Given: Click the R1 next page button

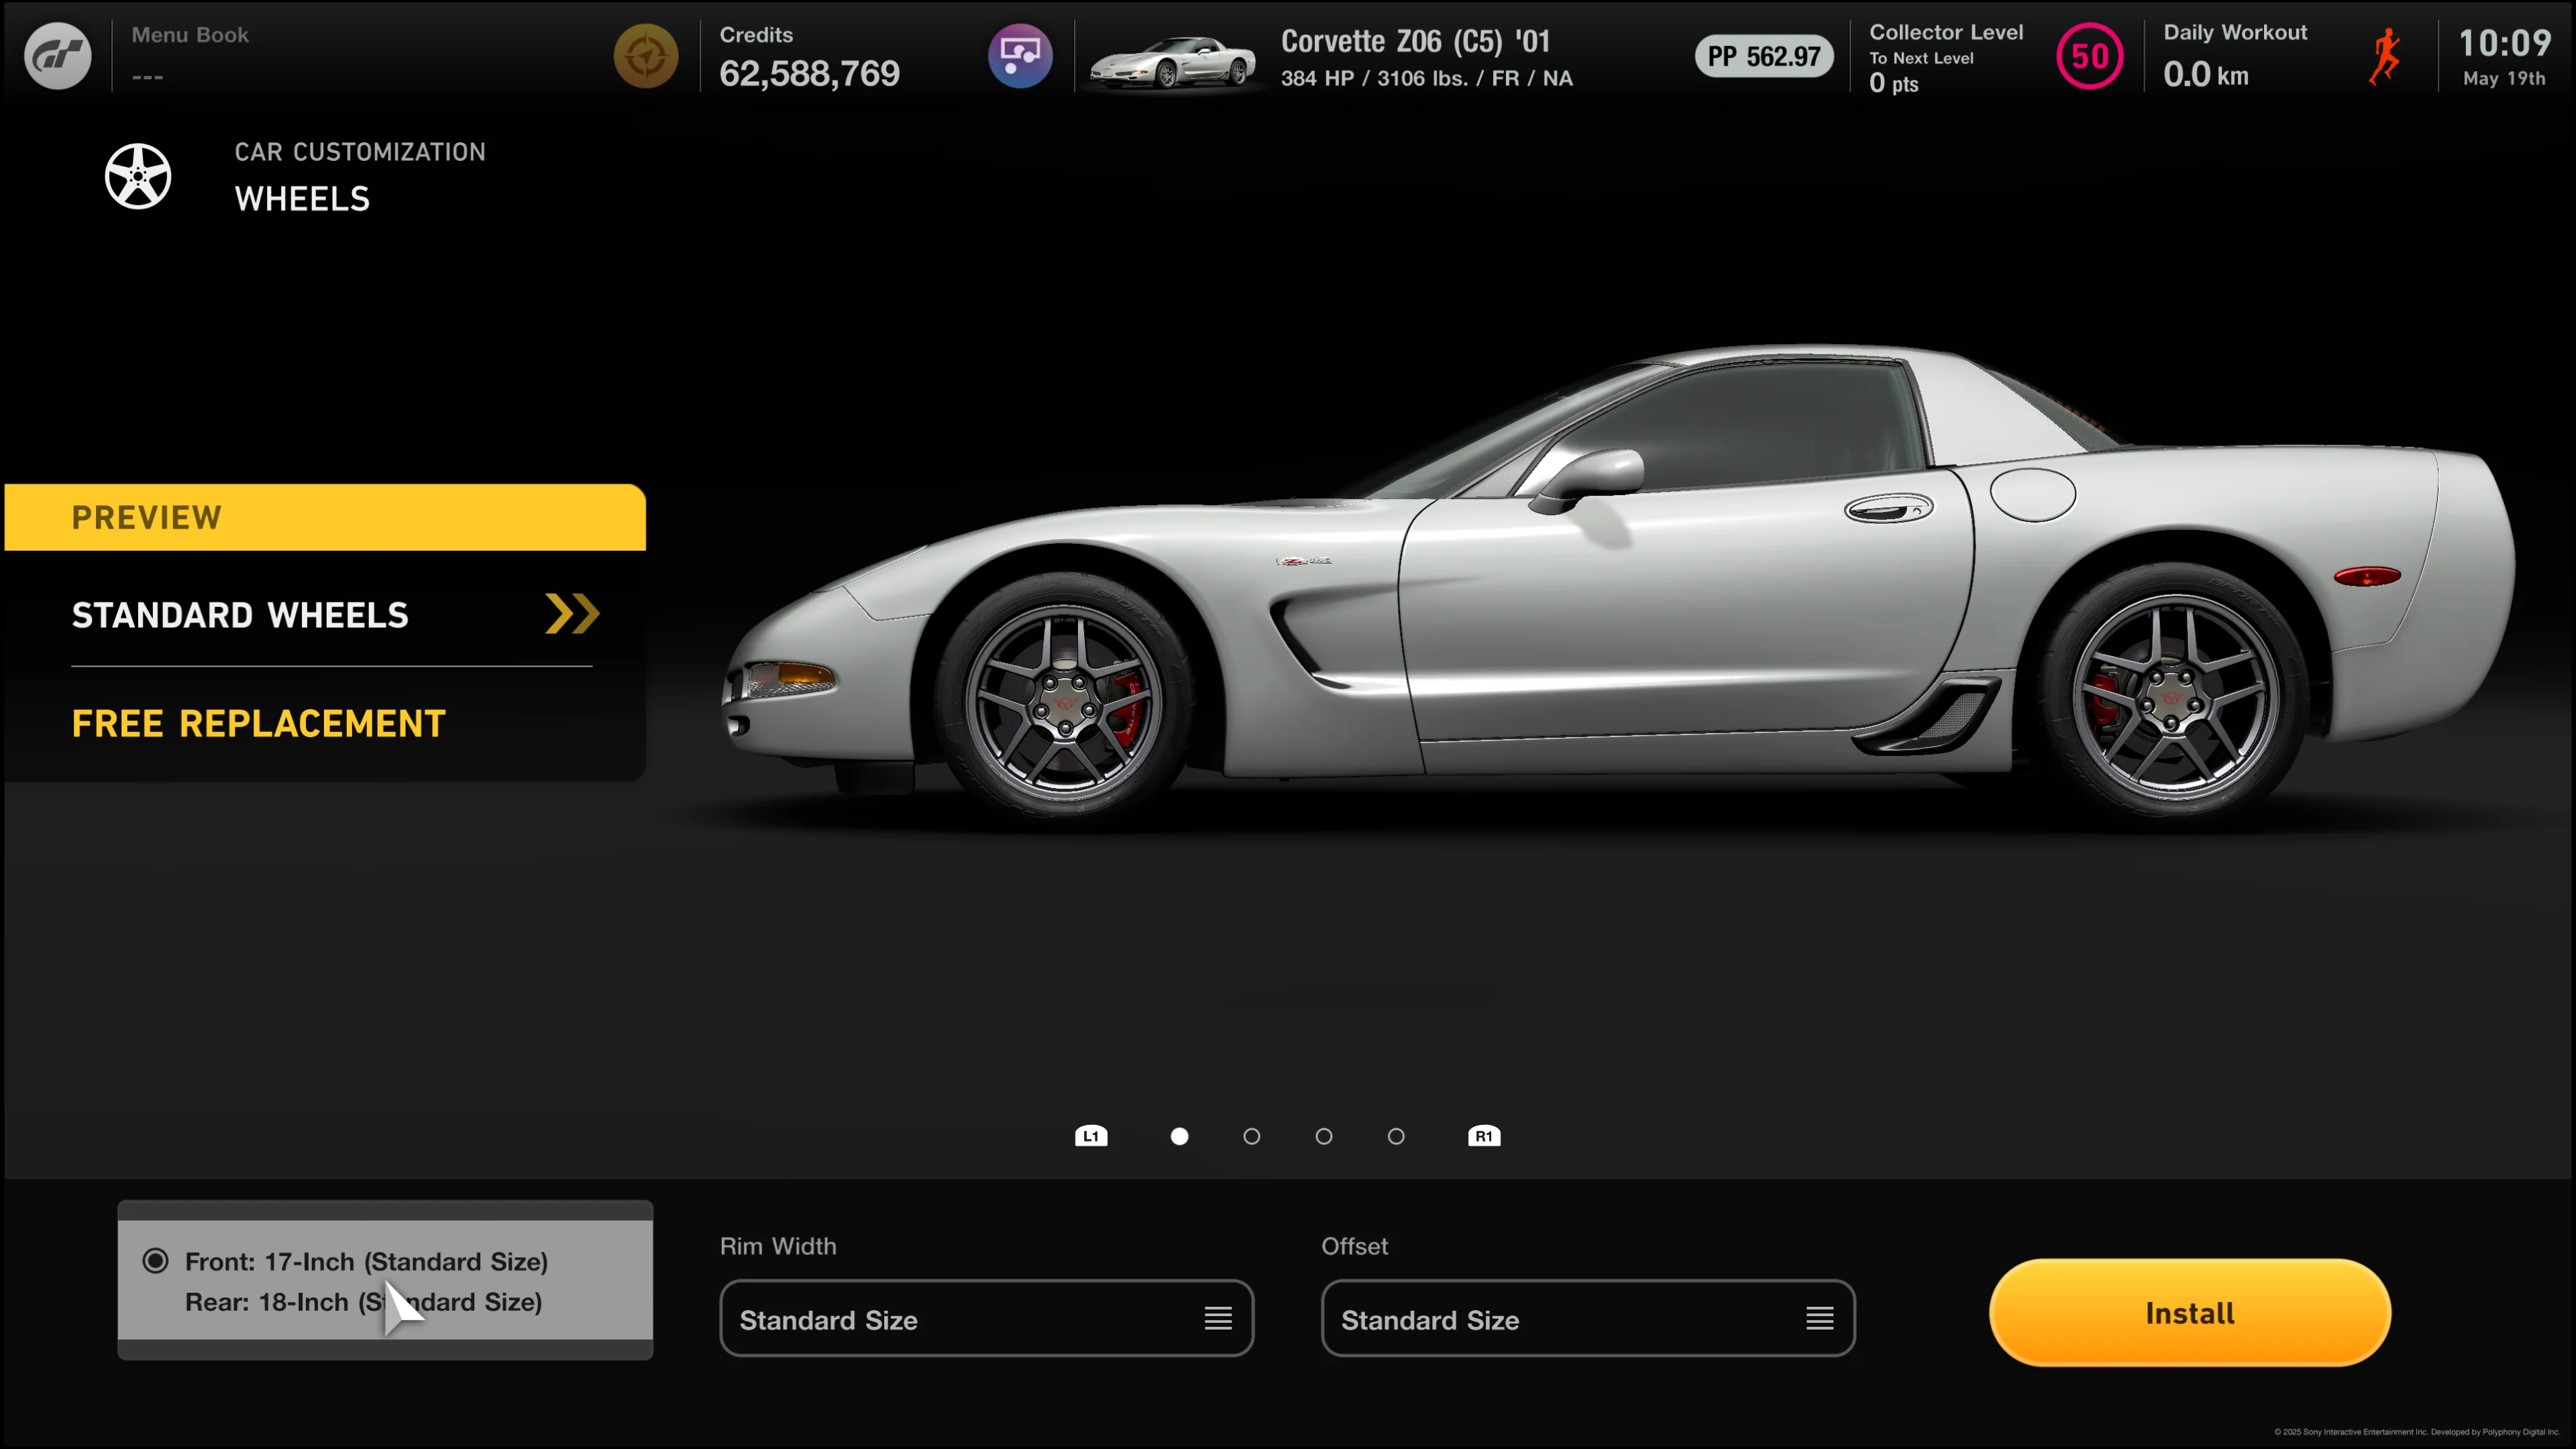Looking at the screenshot, I should (x=1484, y=1136).
